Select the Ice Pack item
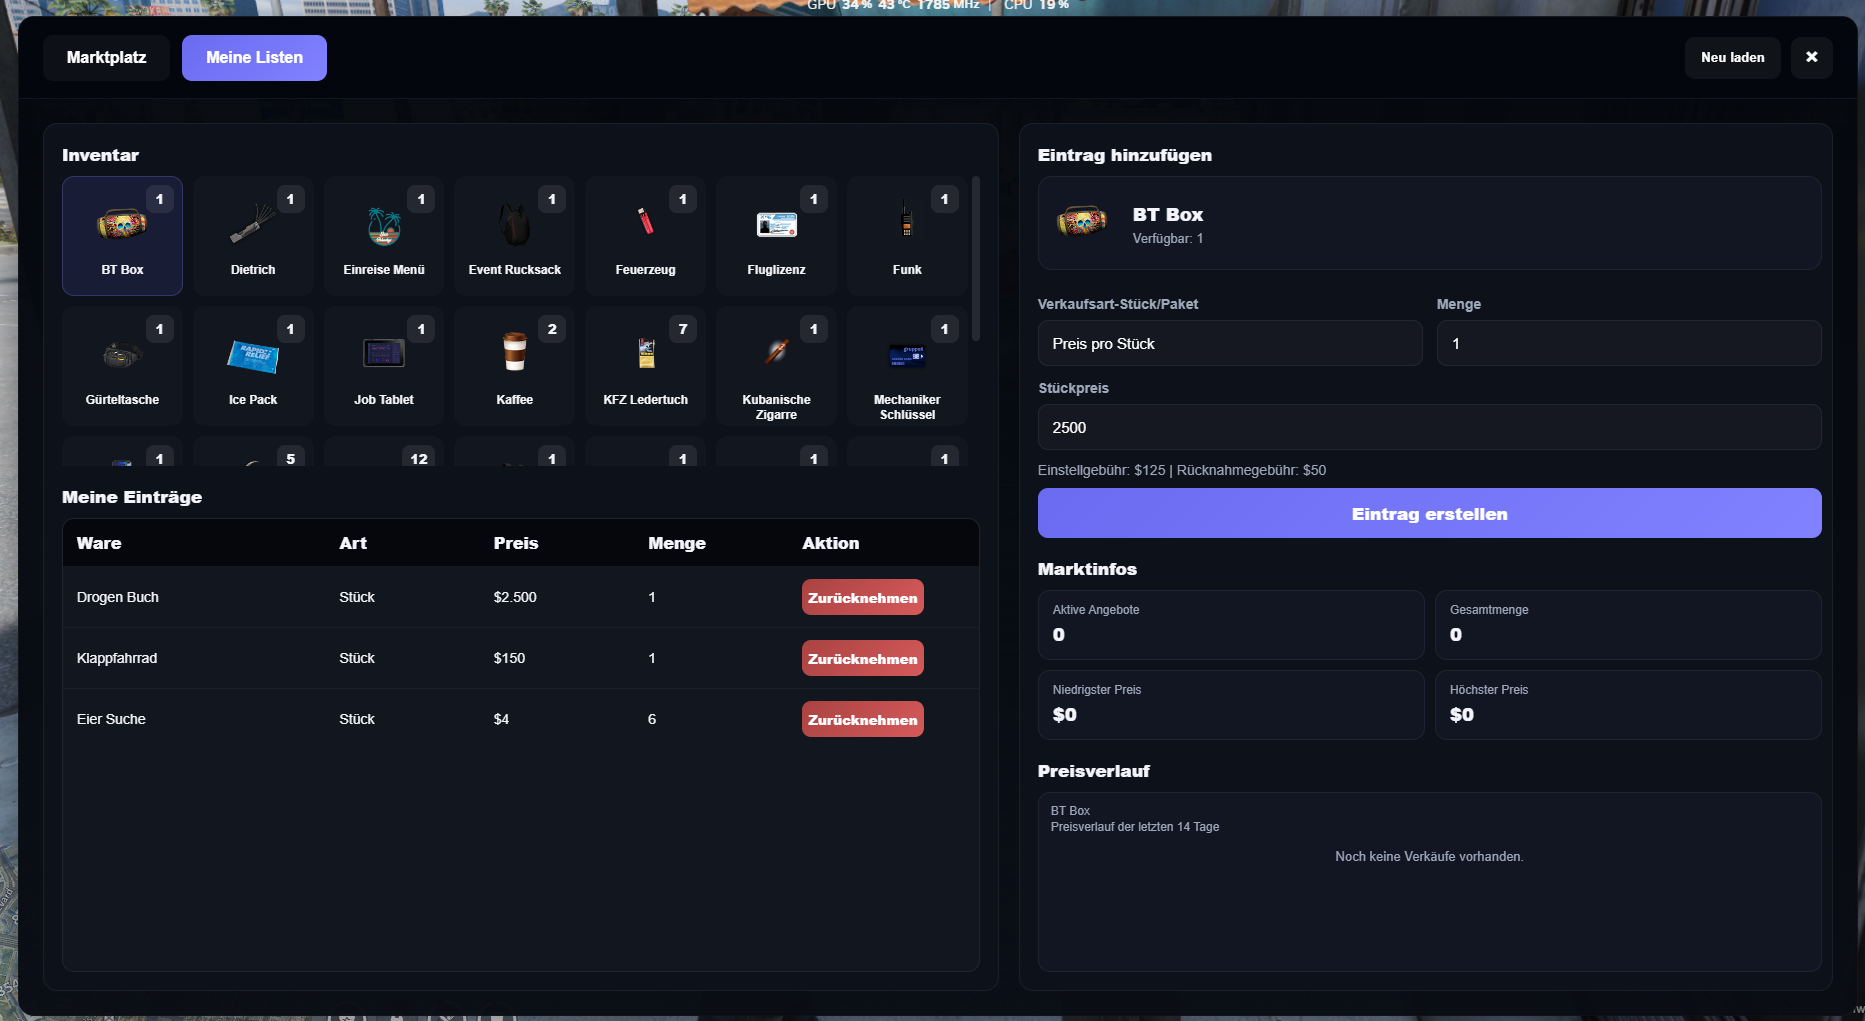 pyautogui.click(x=253, y=366)
